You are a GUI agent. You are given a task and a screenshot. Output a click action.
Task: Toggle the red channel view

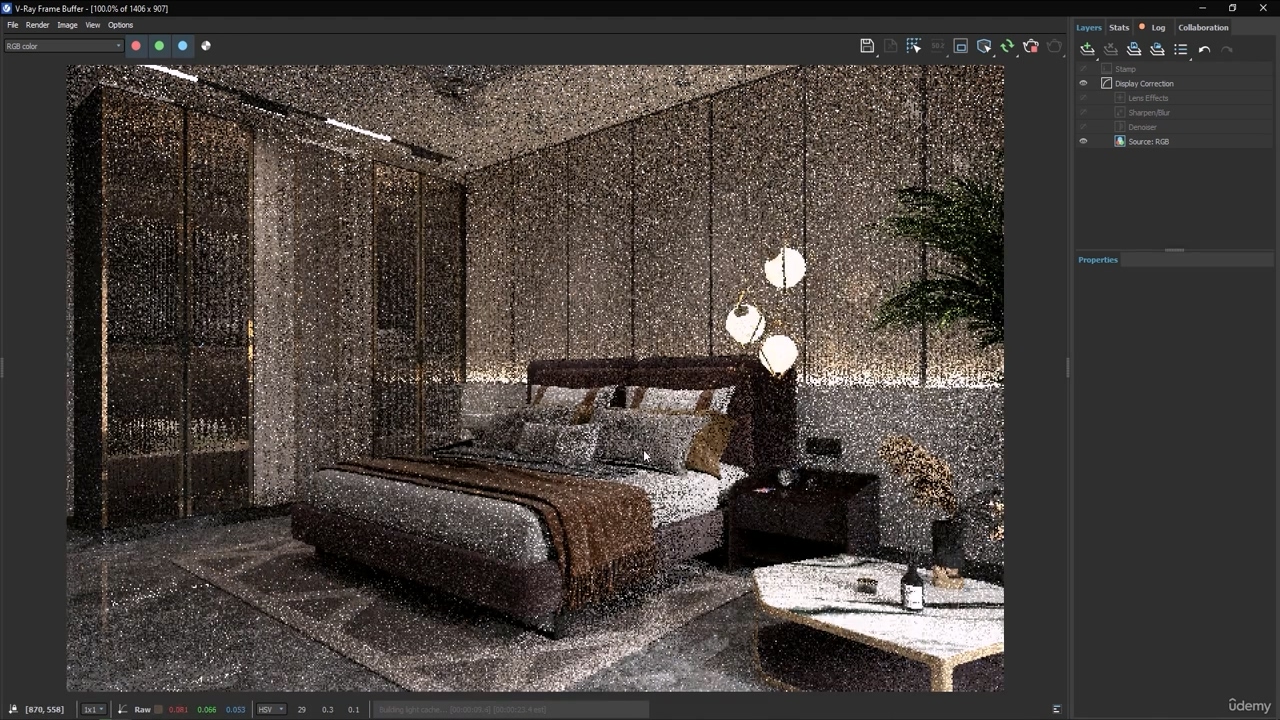pos(136,46)
